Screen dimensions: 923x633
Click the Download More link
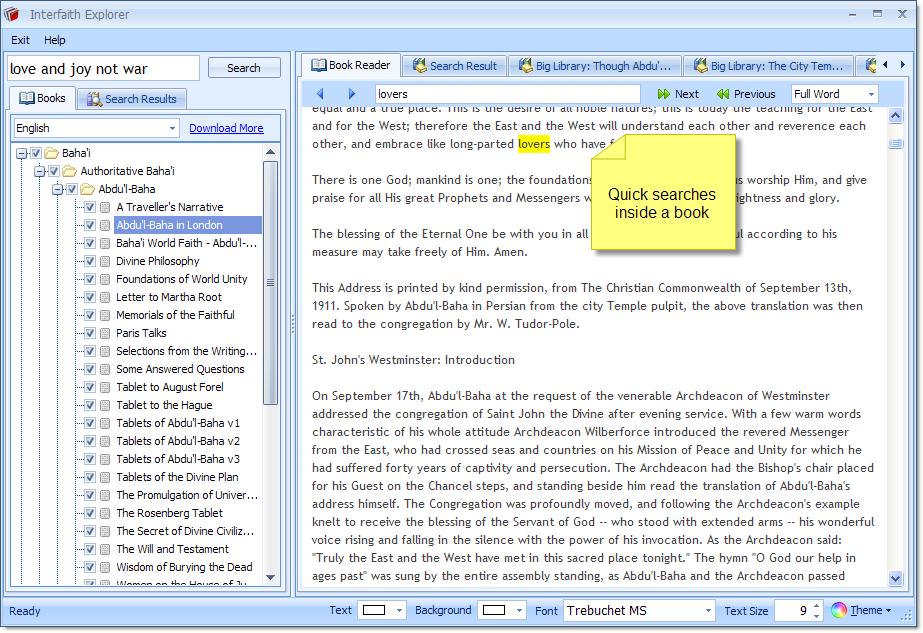226,128
